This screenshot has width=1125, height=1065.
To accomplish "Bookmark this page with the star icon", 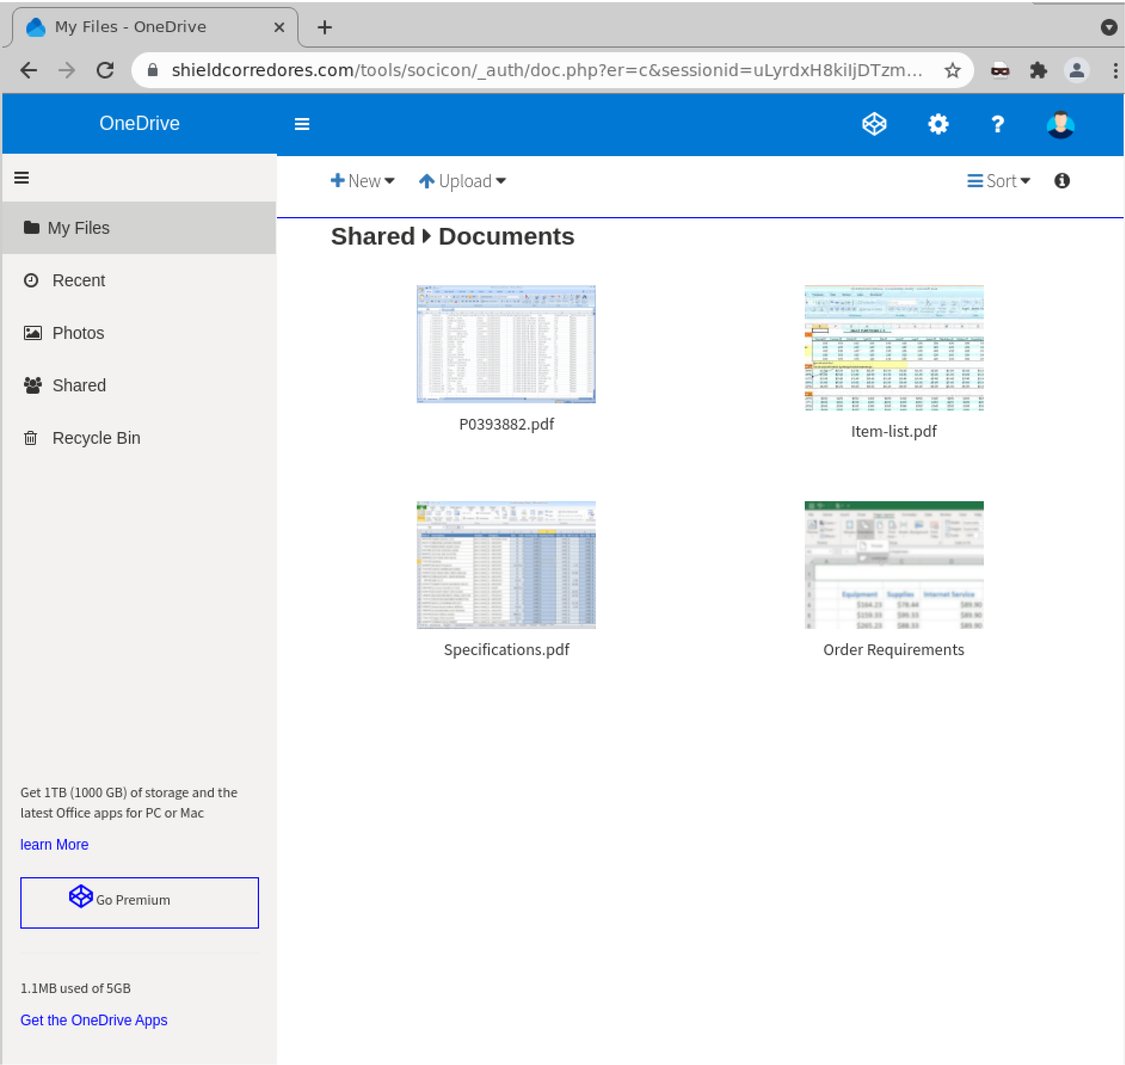I will pos(953,70).
